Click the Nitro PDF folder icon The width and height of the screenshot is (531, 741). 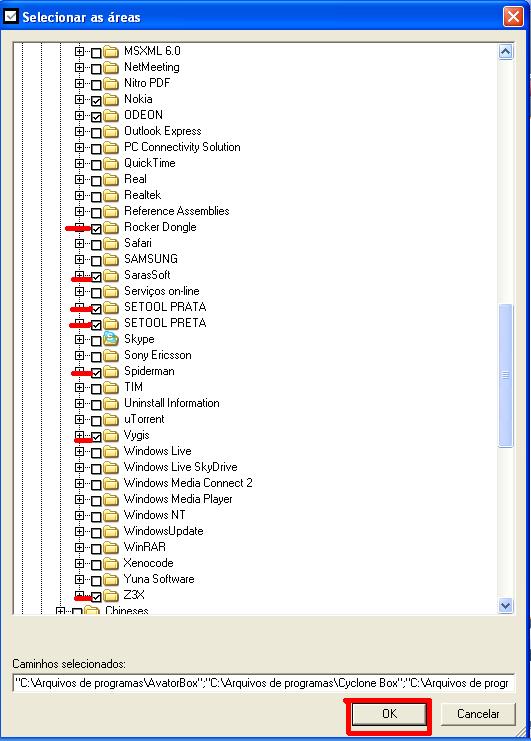point(111,83)
